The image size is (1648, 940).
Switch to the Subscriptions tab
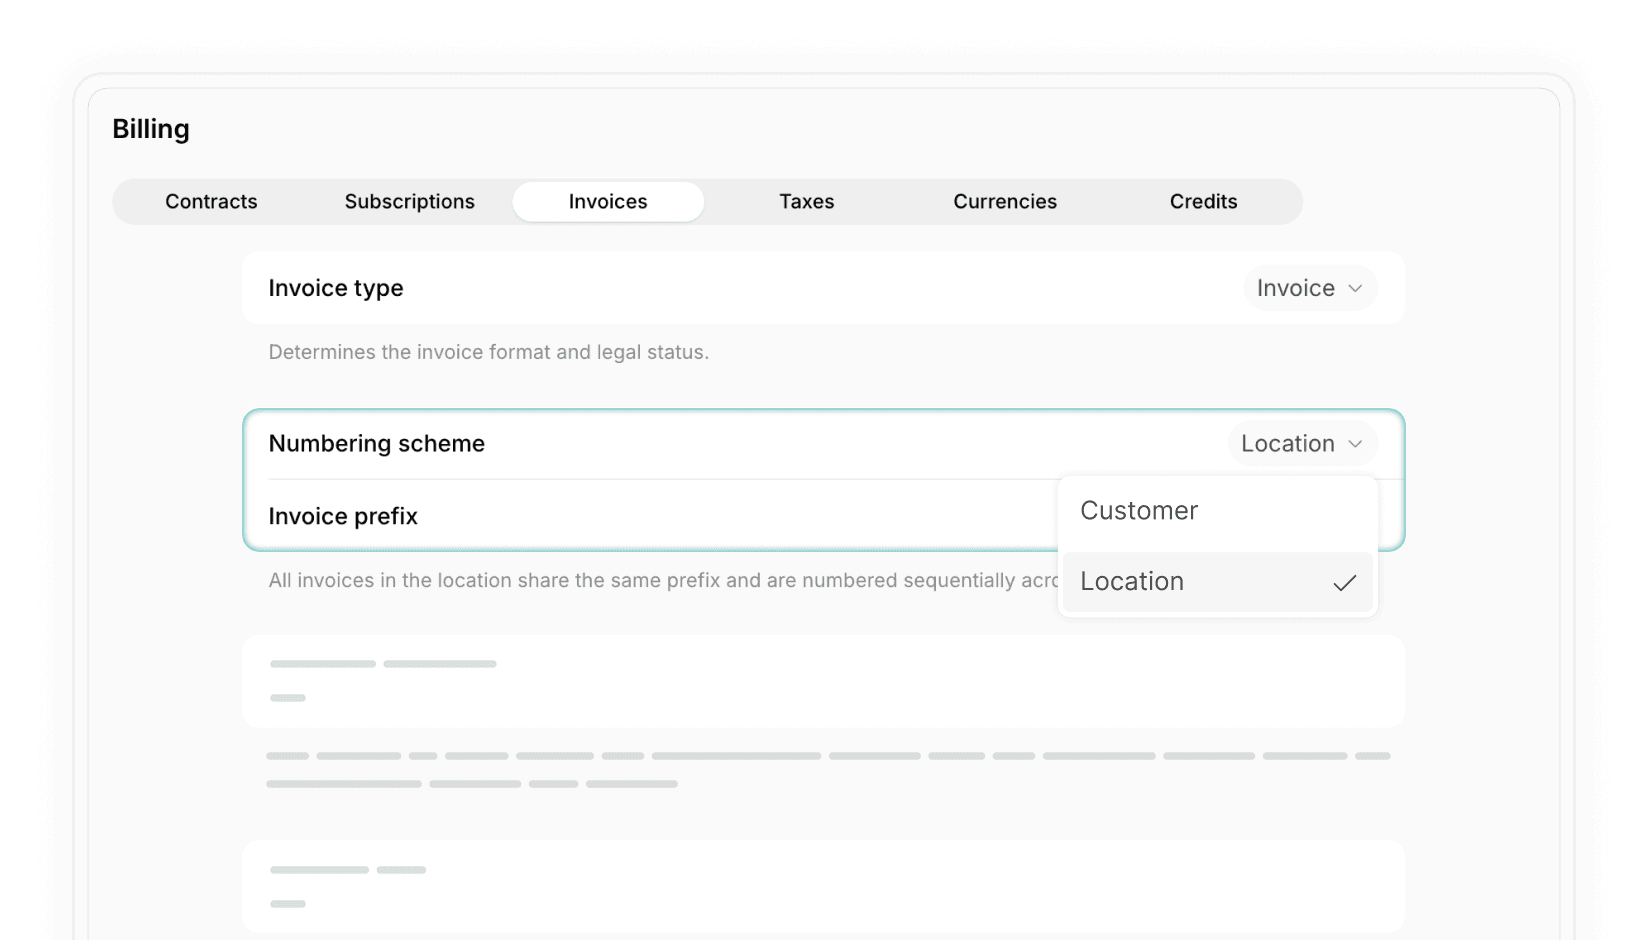(x=409, y=202)
